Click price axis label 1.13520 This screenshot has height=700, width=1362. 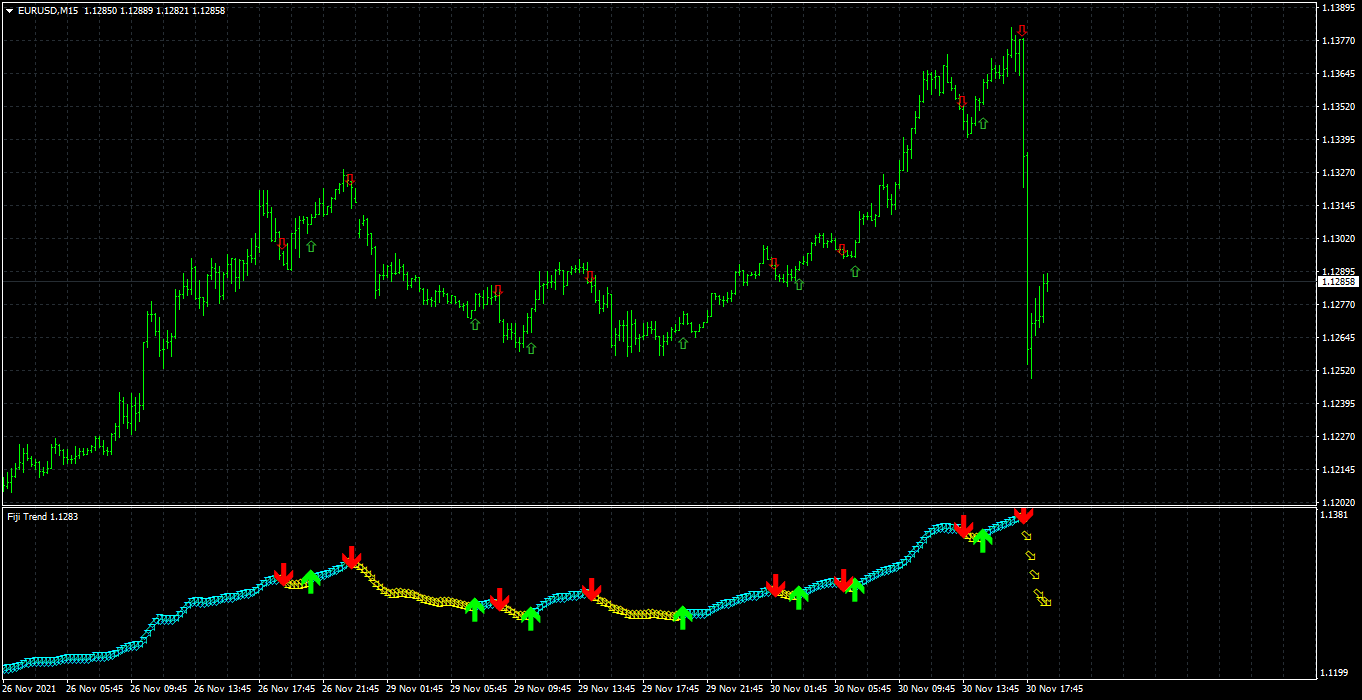[1339, 107]
